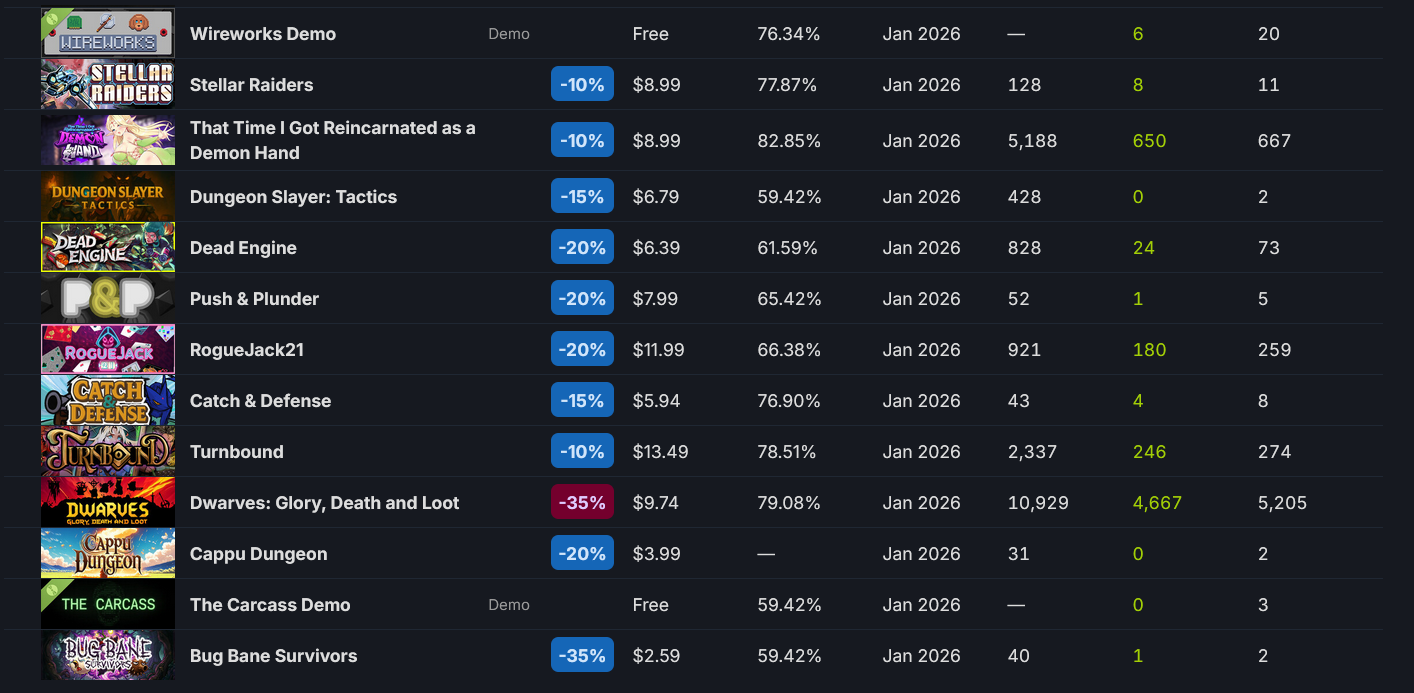The image size is (1414, 693).
Task: Open the Stellar Raiders game image
Action: 108,85
